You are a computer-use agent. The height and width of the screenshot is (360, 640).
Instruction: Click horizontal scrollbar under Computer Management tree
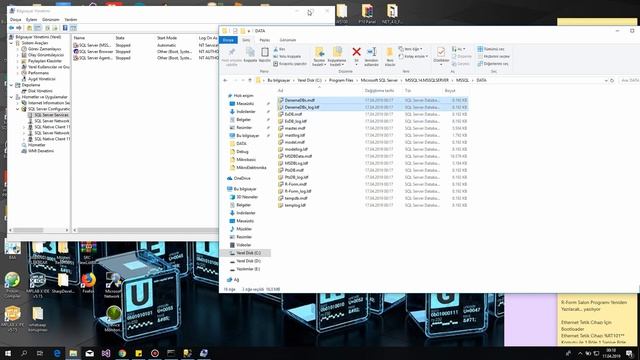(29, 230)
